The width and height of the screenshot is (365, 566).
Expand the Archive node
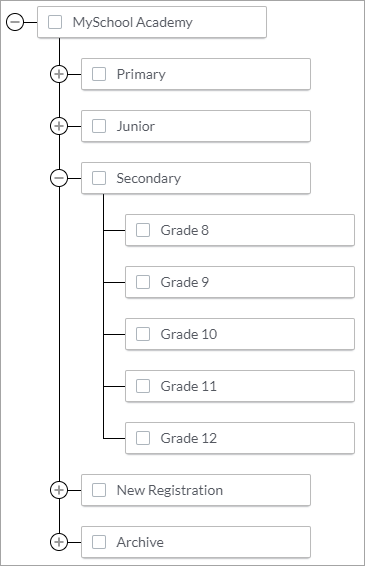(59, 542)
